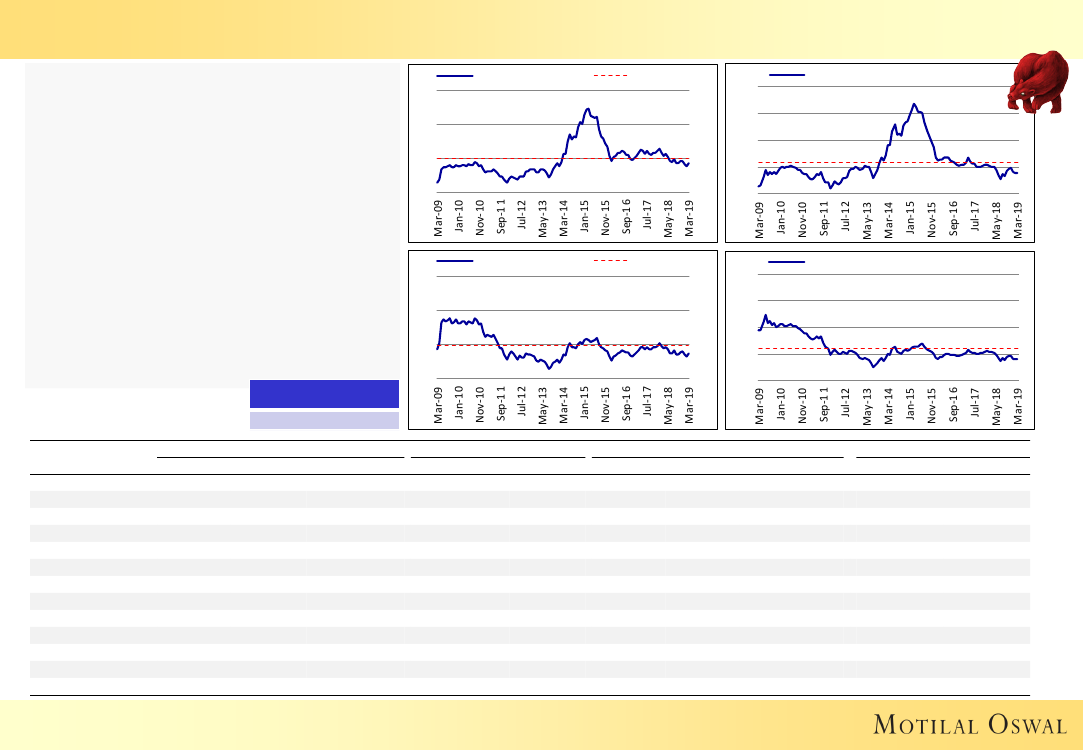Select the light lavender rectangle bar
This screenshot has width=1083, height=750.
324,421
